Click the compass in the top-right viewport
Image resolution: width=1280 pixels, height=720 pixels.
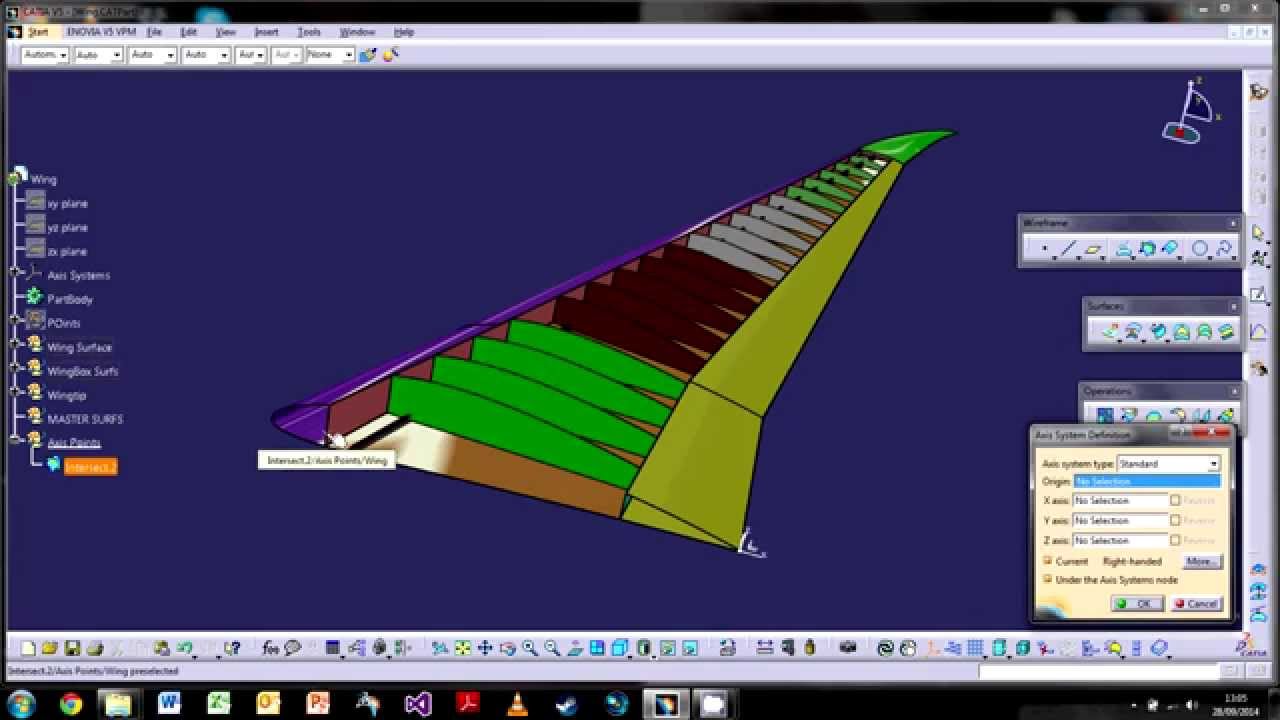tap(1190, 110)
